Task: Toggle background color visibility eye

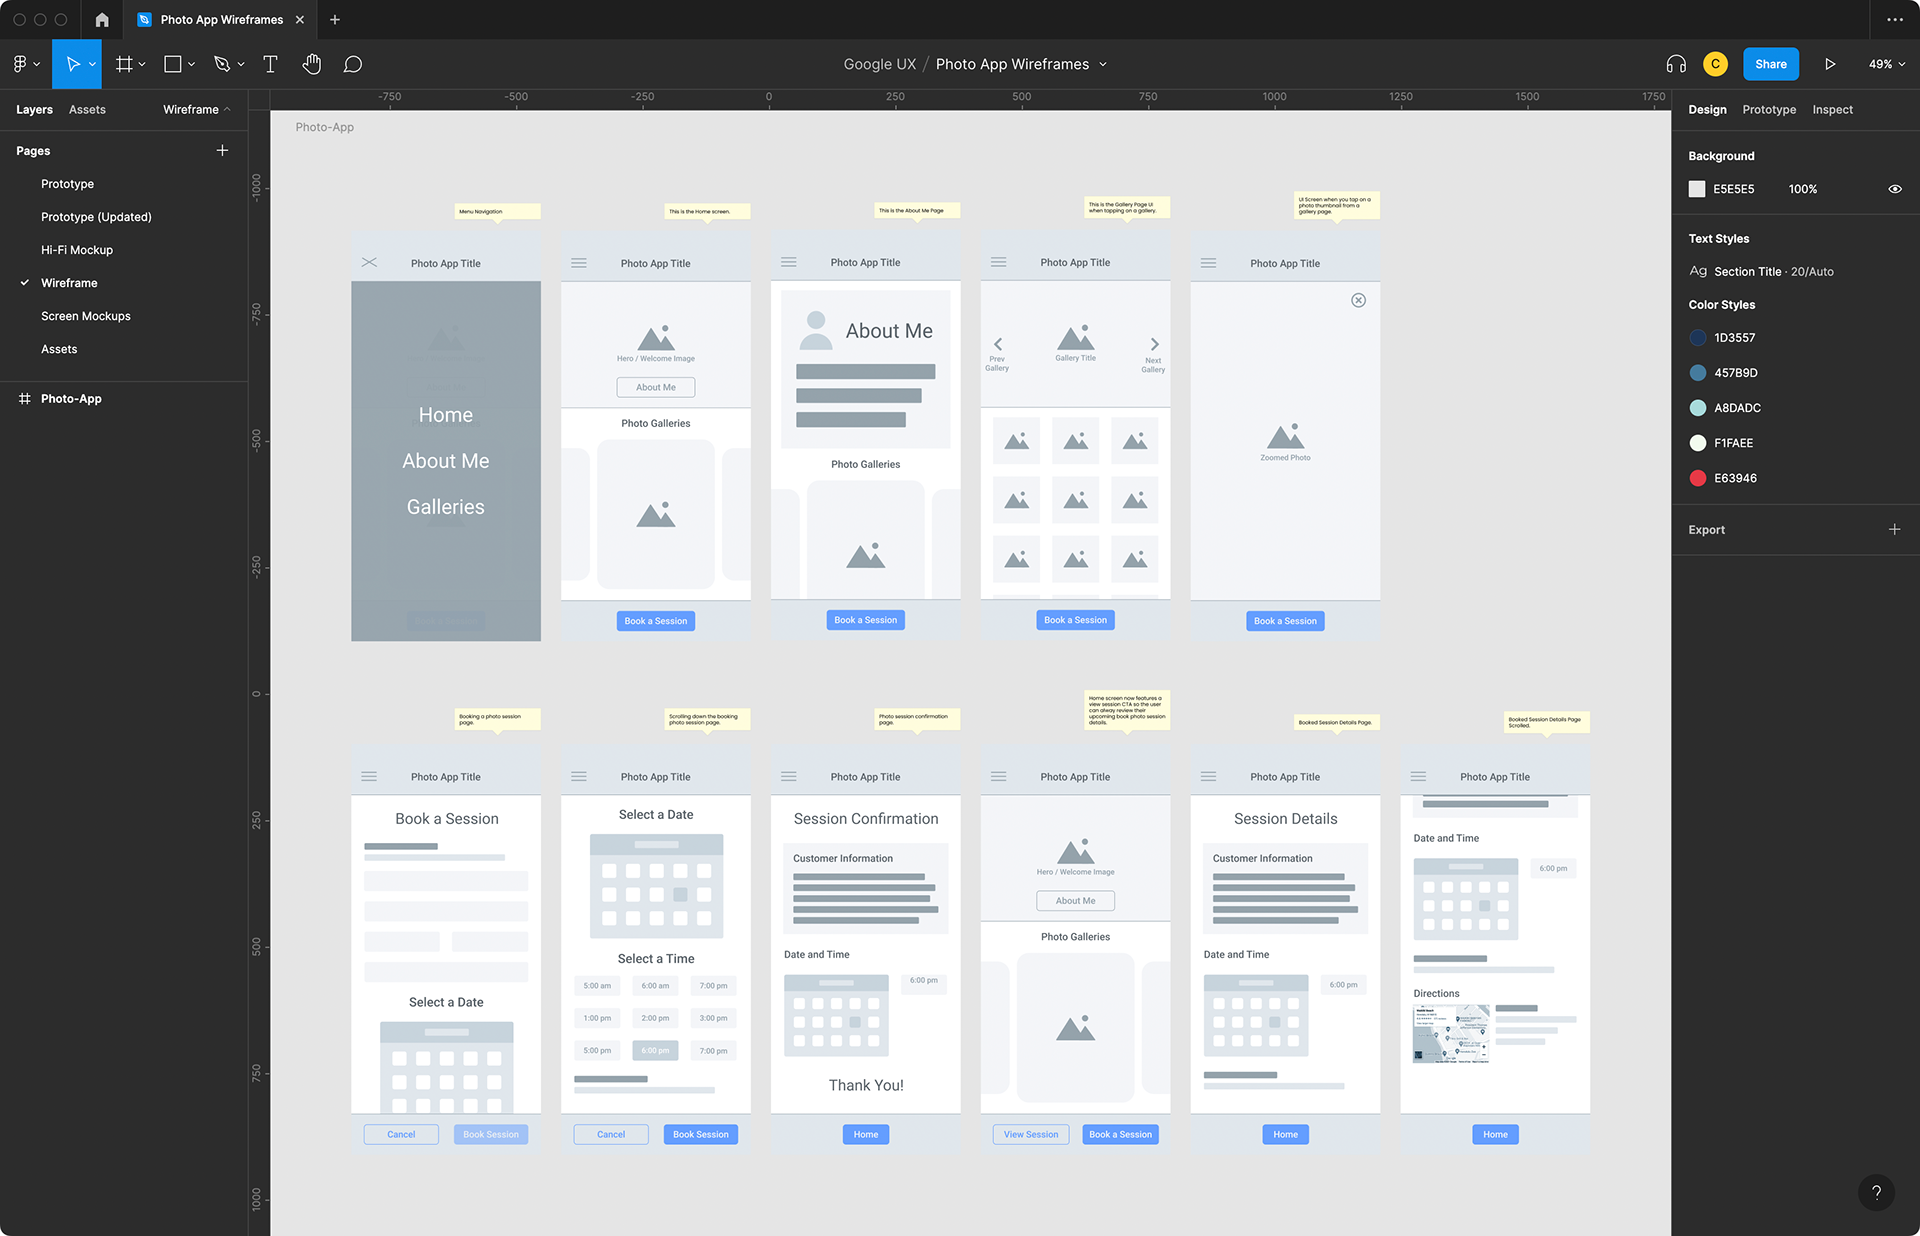Action: (x=1894, y=189)
